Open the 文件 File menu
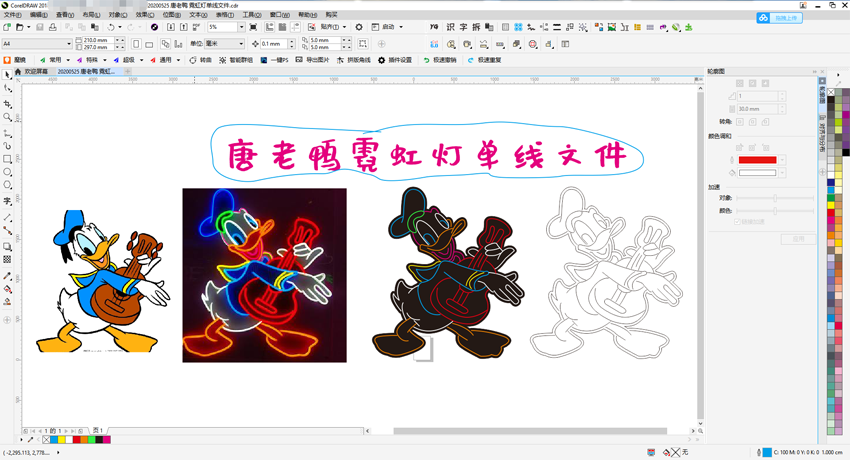Viewport: 850px width, 460px height. tap(12, 15)
